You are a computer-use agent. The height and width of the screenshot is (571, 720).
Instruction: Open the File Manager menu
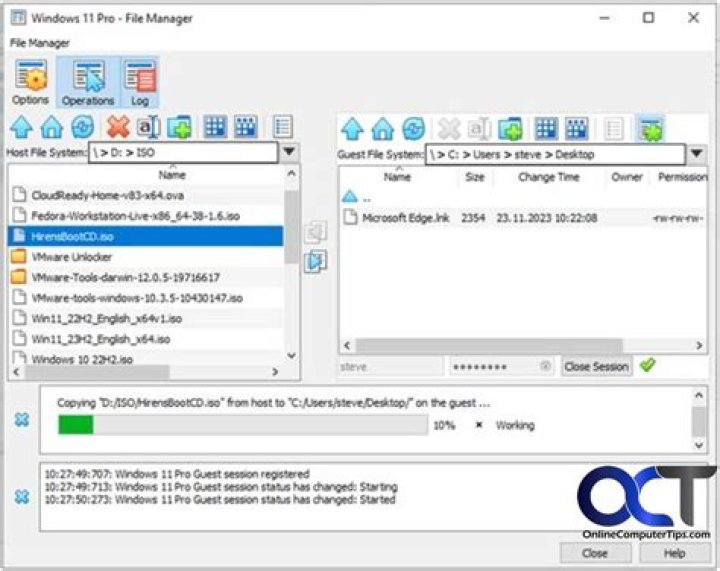pyautogui.click(x=39, y=43)
